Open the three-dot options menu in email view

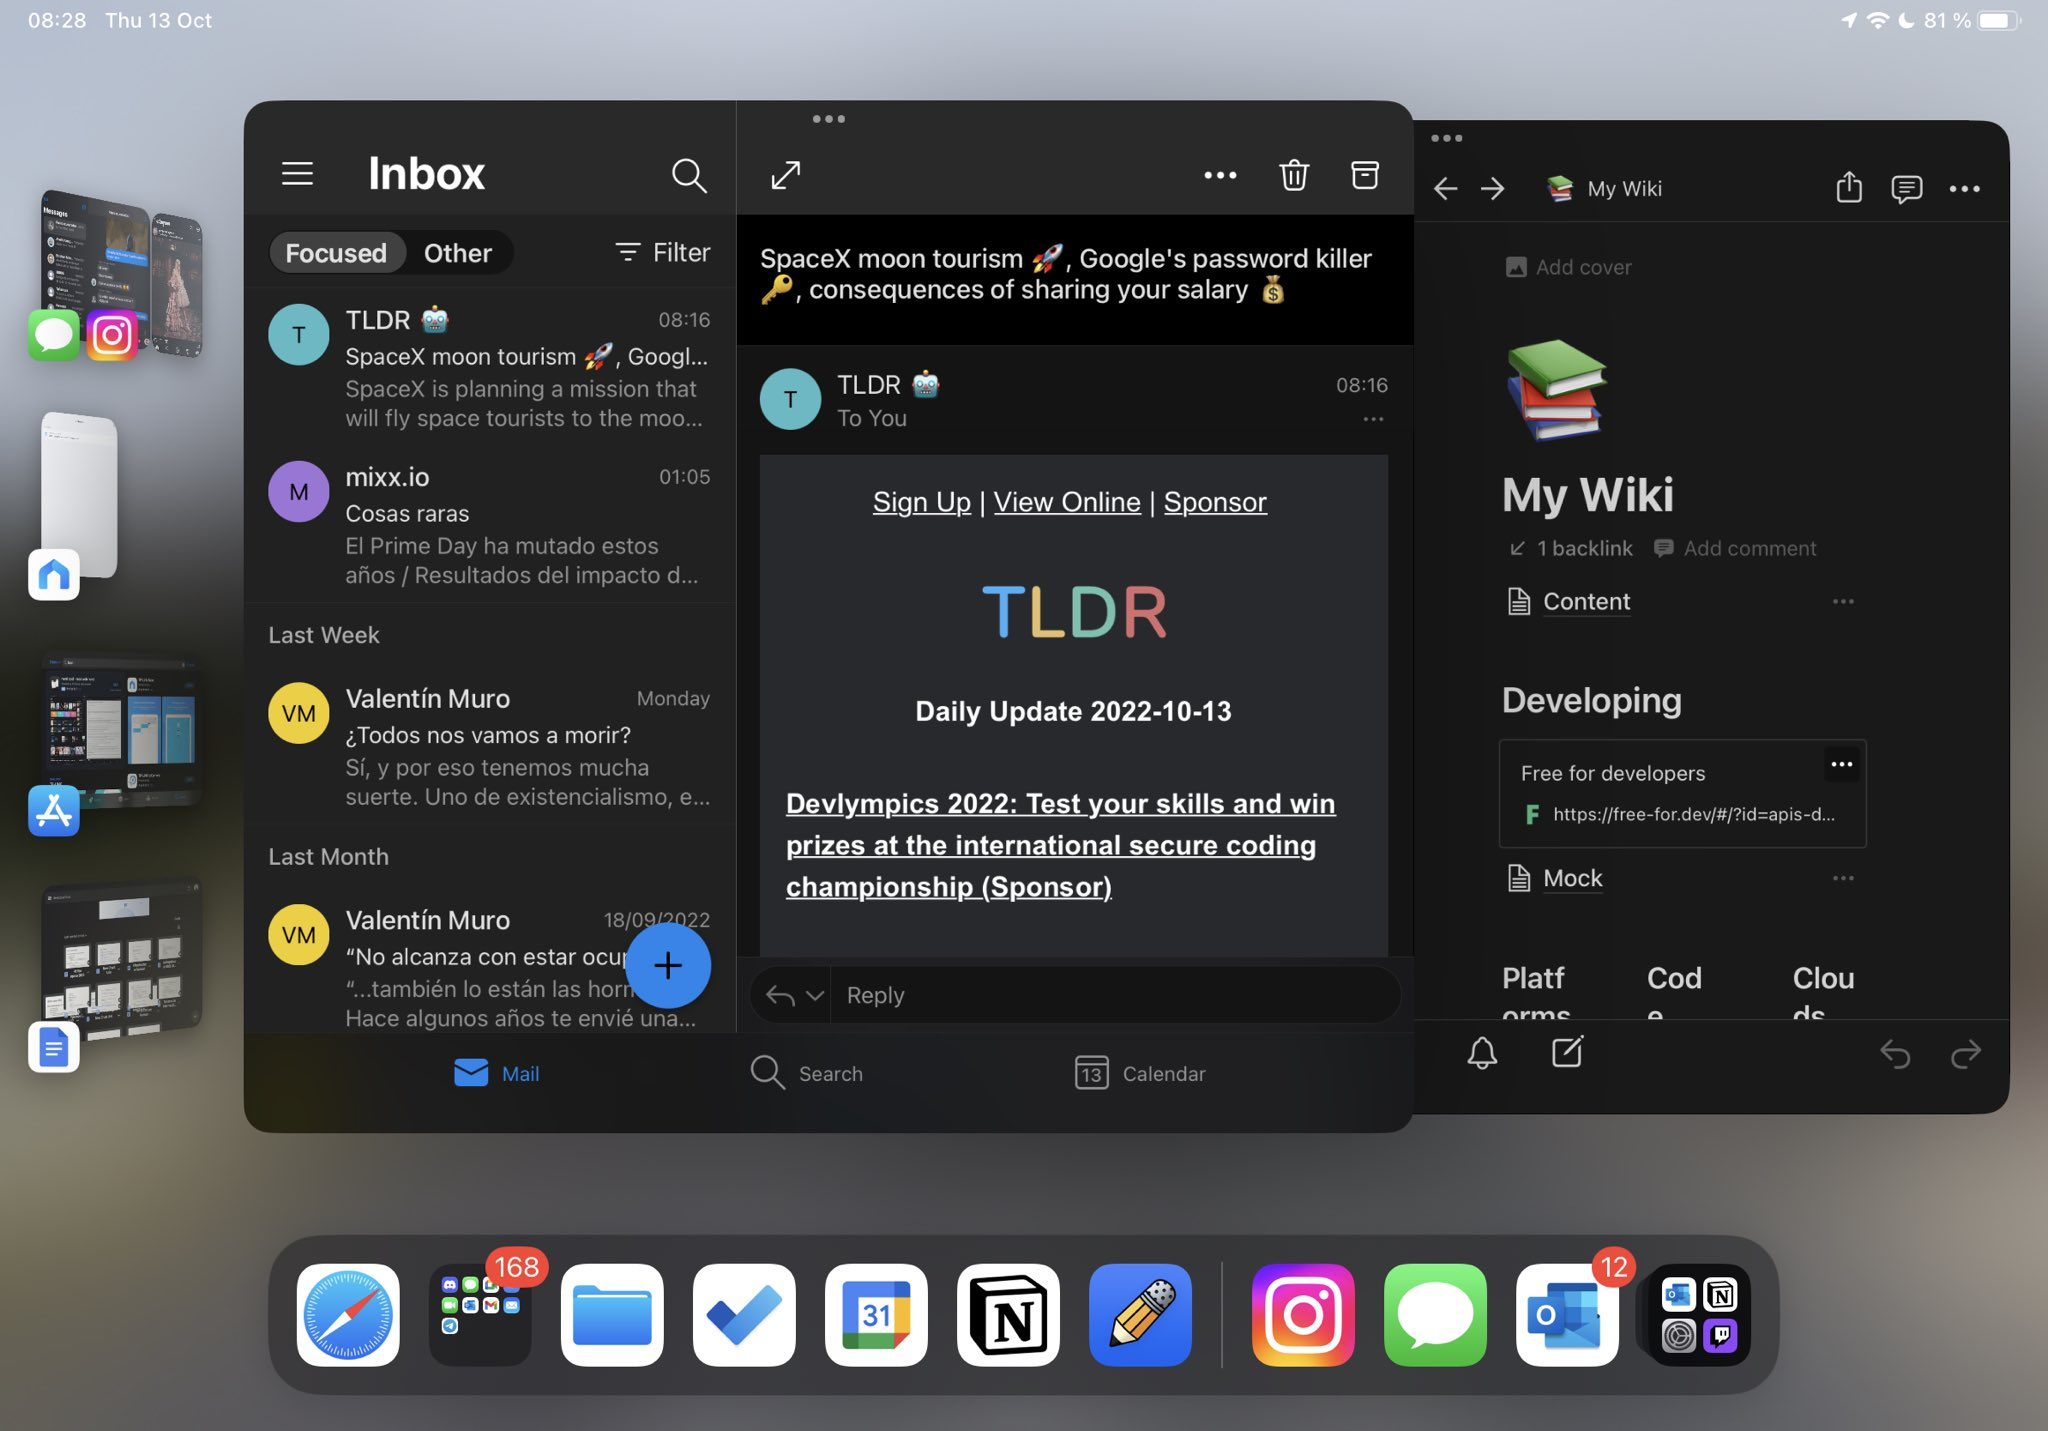tap(1219, 173)
